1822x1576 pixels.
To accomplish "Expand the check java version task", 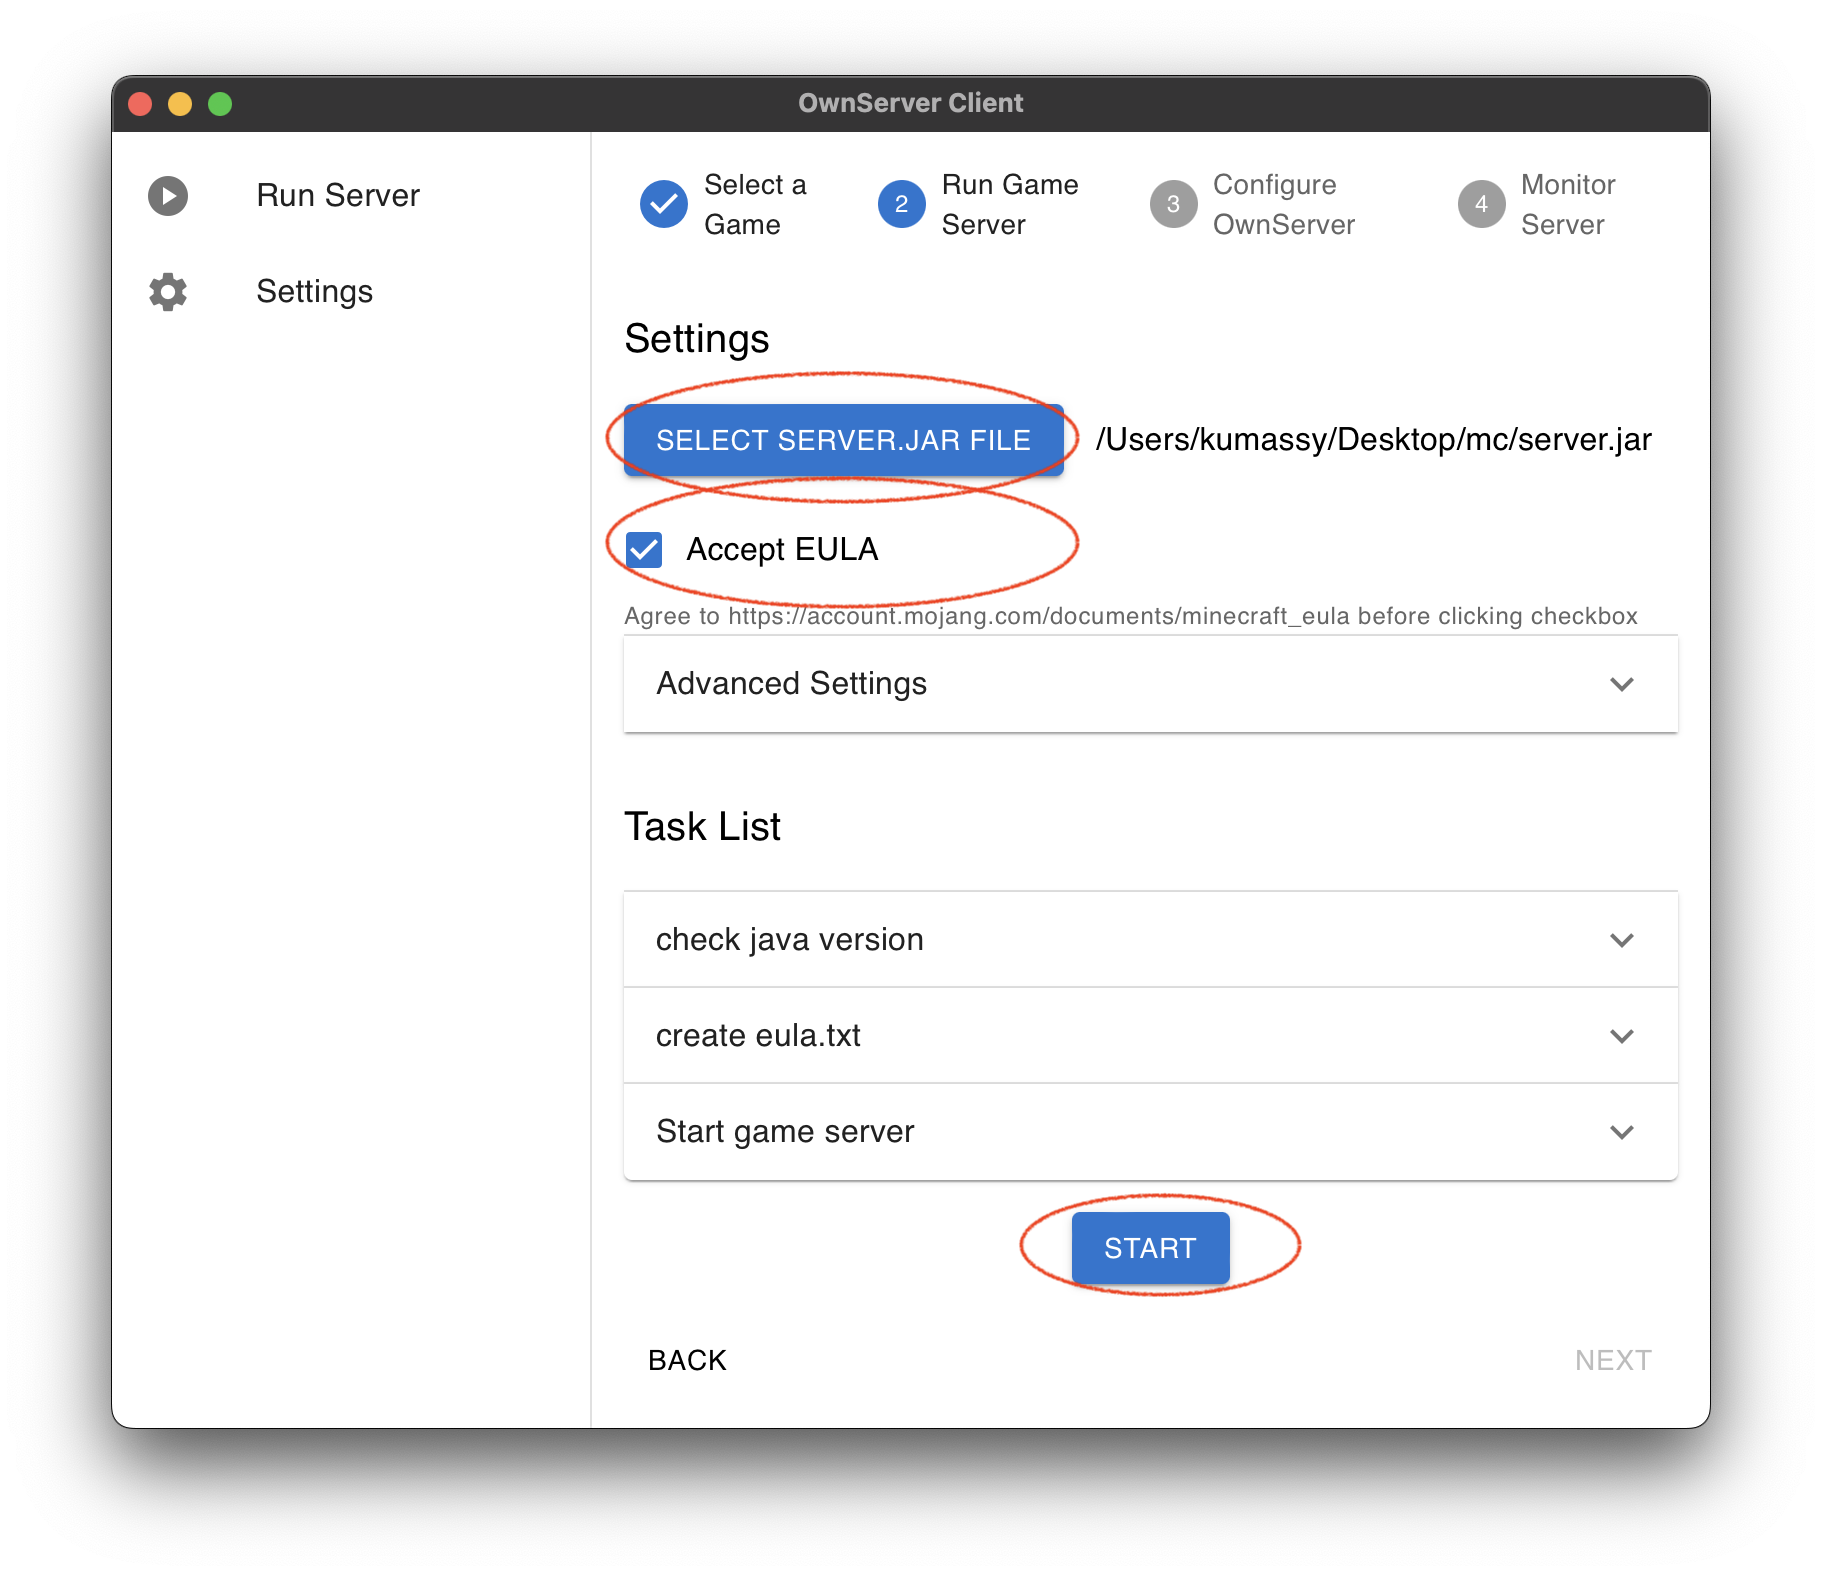I will click(1150, 940).
